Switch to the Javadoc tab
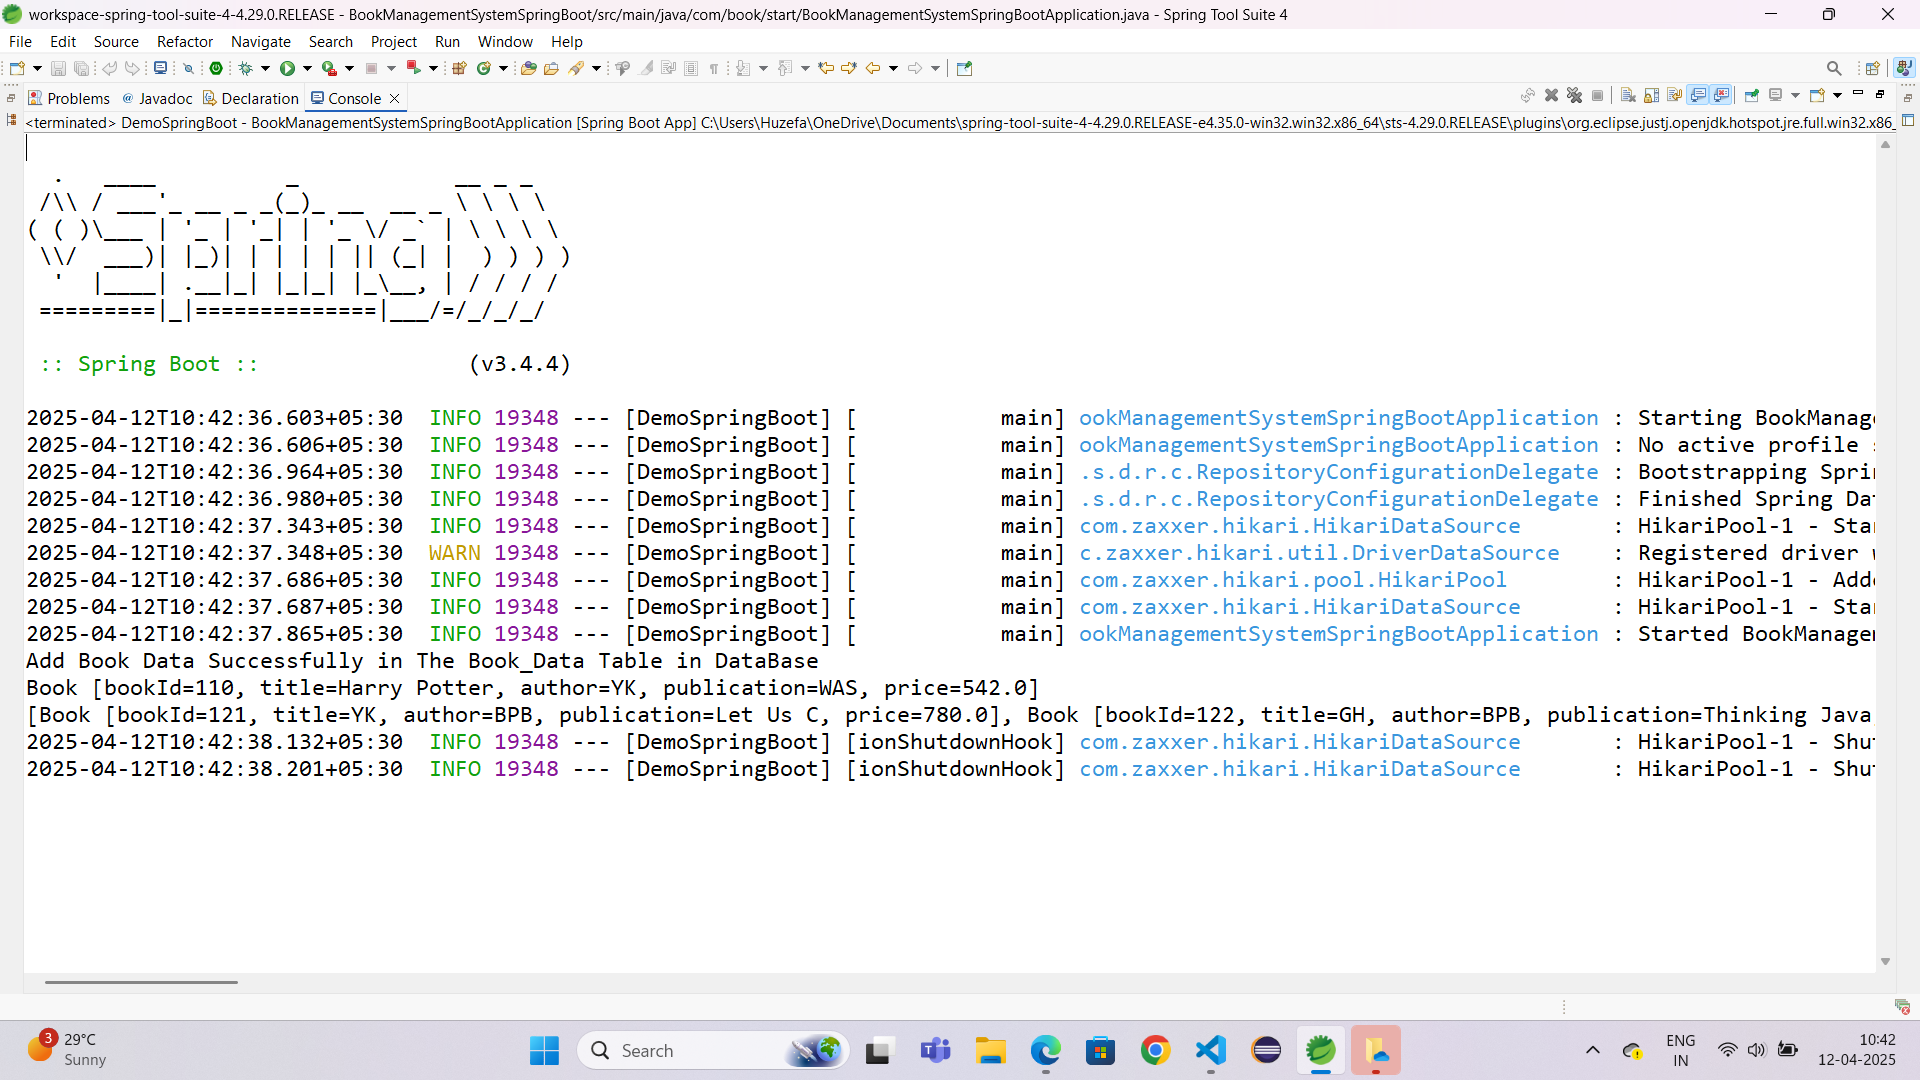This screenshot has width=1920, height=1080. click(157, 98)
